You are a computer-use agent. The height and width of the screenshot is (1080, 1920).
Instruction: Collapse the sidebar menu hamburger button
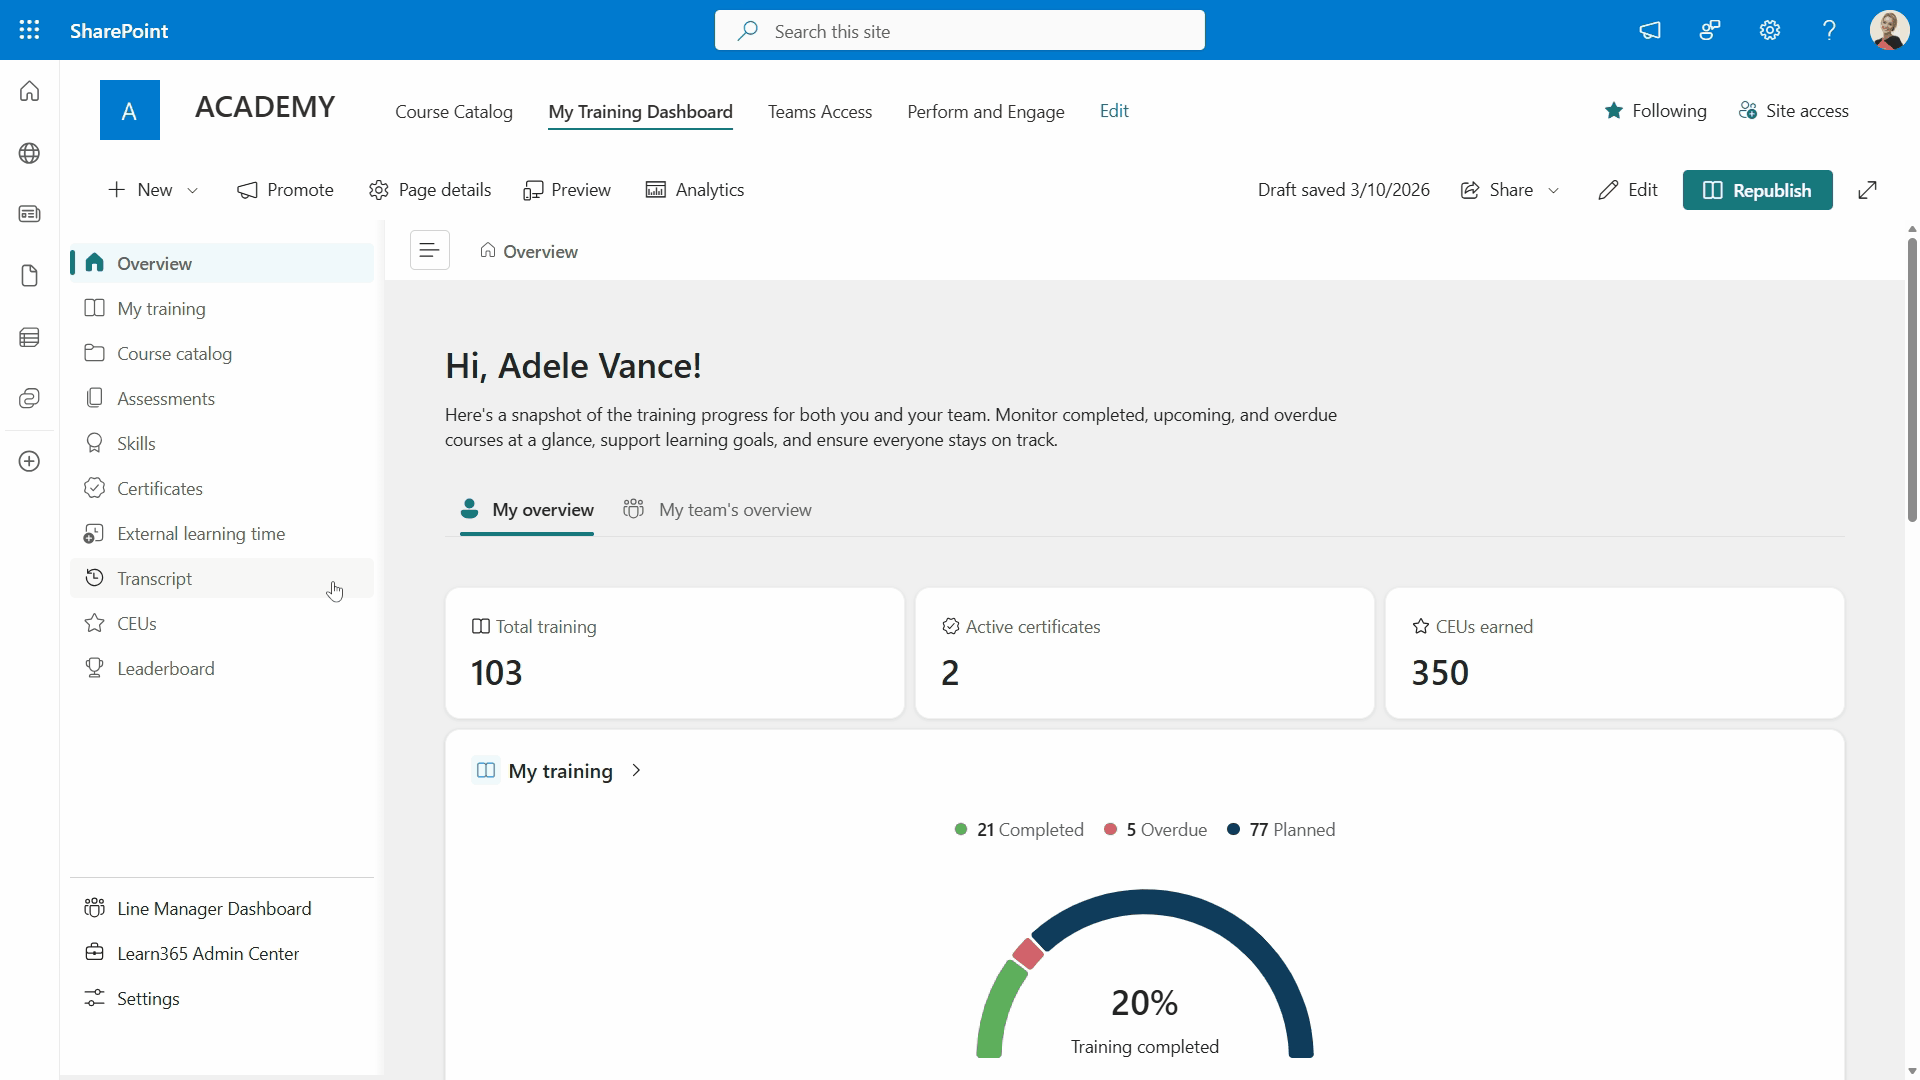click(430, 250)
